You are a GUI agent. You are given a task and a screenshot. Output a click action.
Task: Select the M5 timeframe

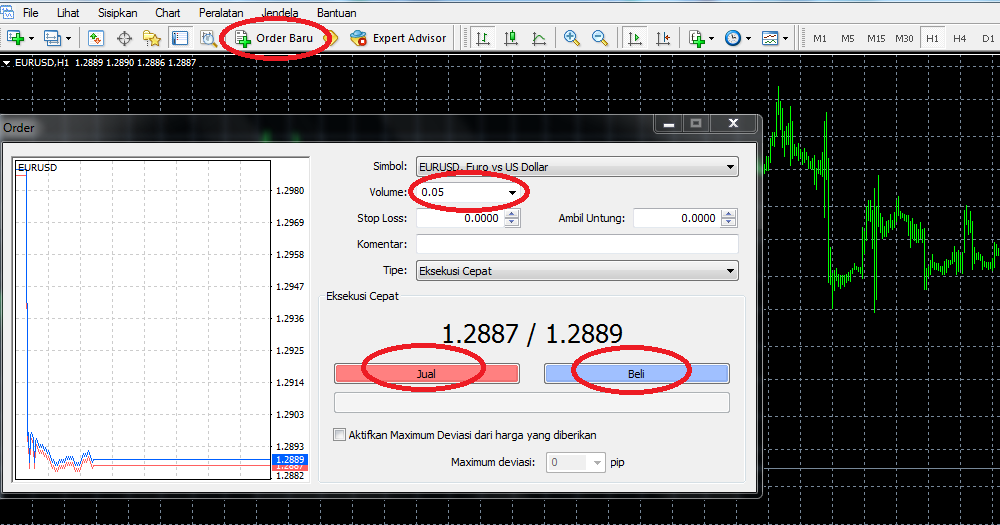pyautogui.click(x=848, y=38)
